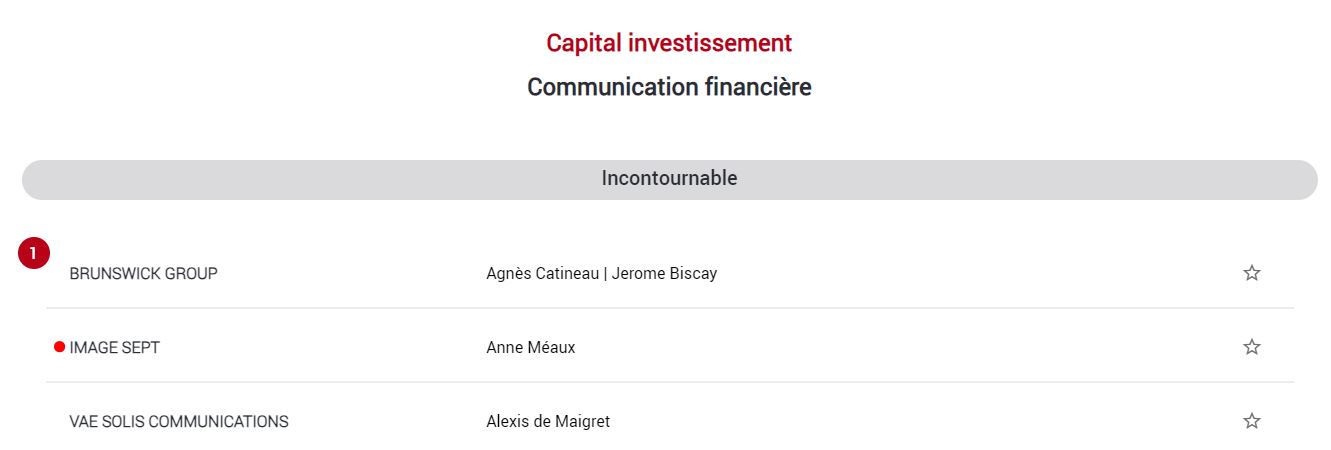The width and height of the screenshot is (1331, 450).
Task: Select the name Agnès Catineau
Action: (542, 273)
